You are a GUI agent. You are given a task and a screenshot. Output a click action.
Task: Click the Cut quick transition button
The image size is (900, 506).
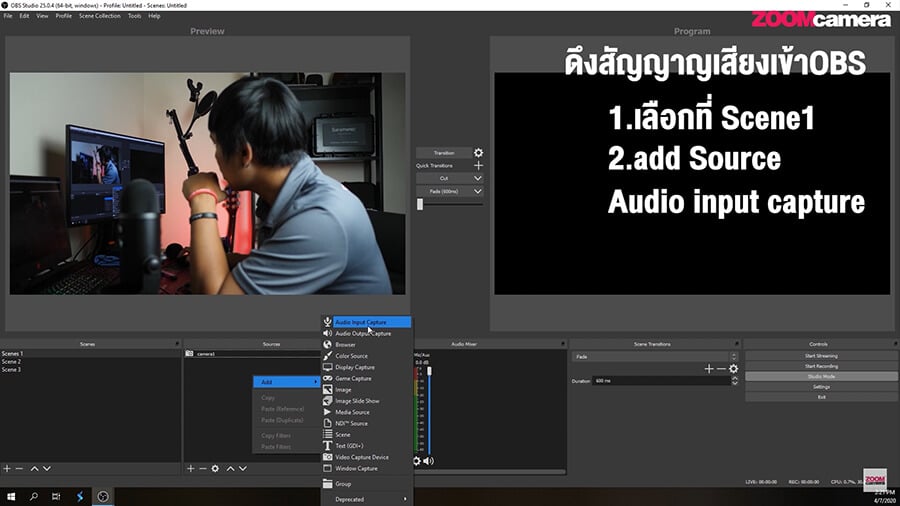(444, 178)
